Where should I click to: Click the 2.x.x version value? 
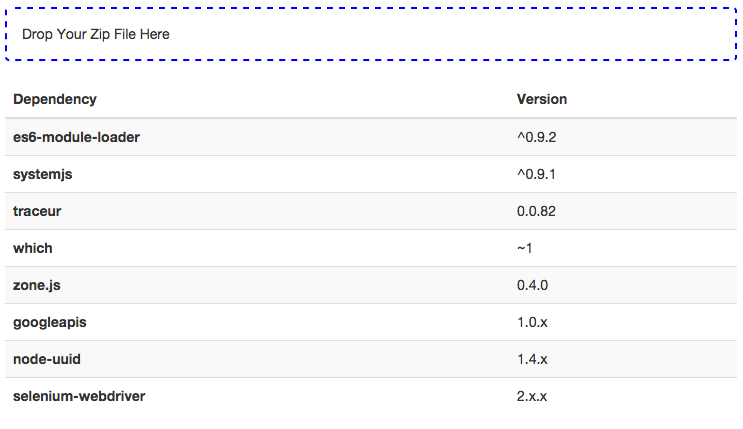[532, 396]
